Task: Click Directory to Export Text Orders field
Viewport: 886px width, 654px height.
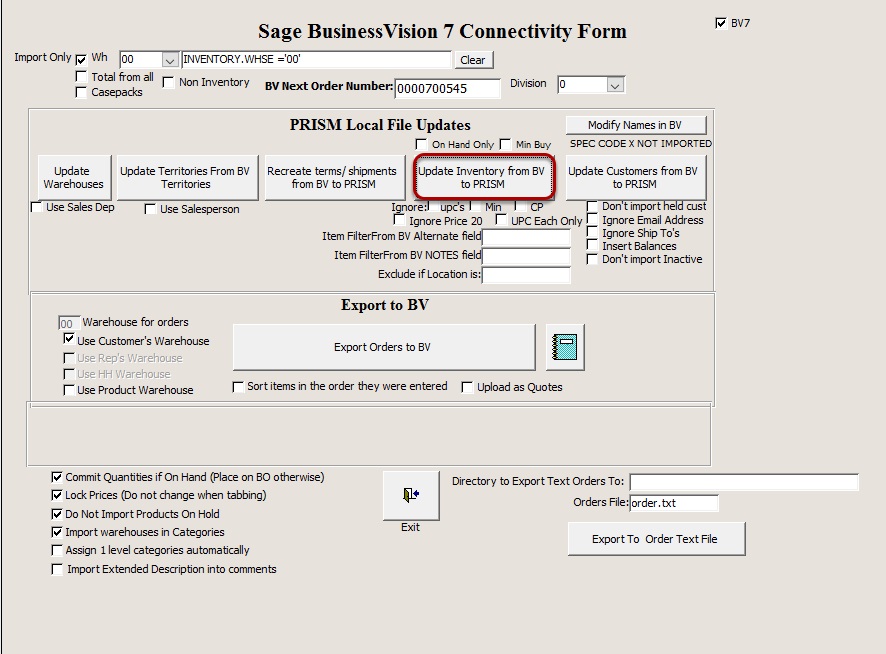Action: click(x=744, y=482)
